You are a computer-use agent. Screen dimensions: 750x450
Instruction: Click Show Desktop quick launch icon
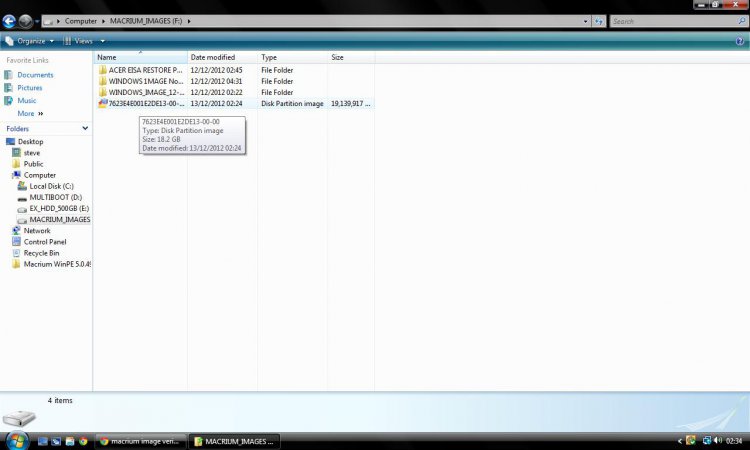pos(43,441)
